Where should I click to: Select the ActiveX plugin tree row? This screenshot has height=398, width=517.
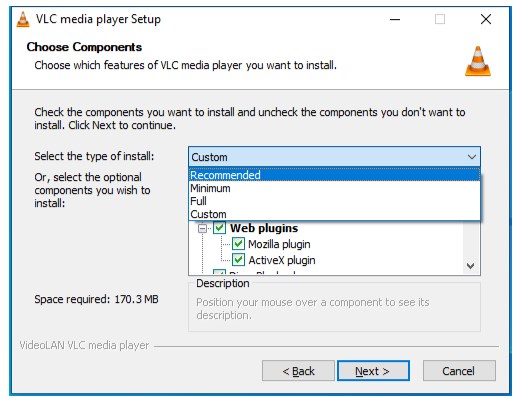pos(282,260)
